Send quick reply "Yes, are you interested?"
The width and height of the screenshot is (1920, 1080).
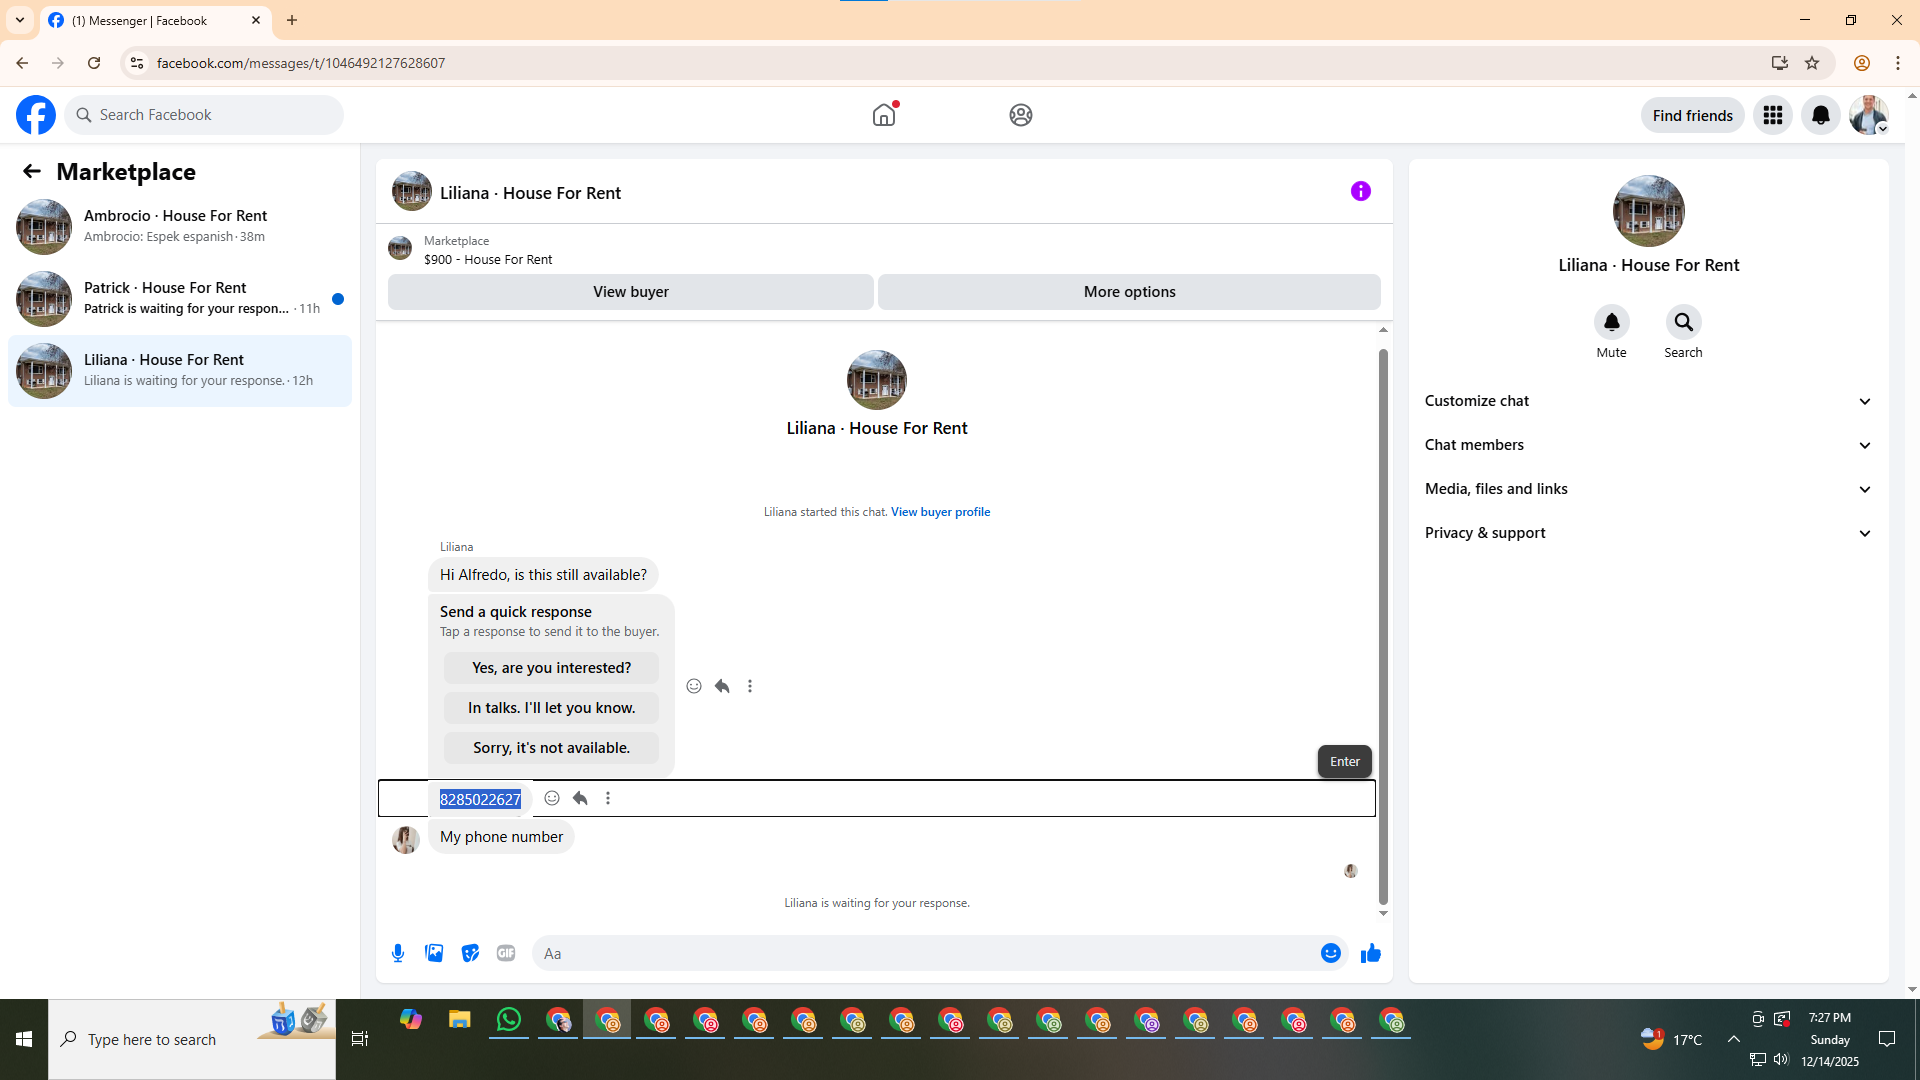[x=551, y=668]
